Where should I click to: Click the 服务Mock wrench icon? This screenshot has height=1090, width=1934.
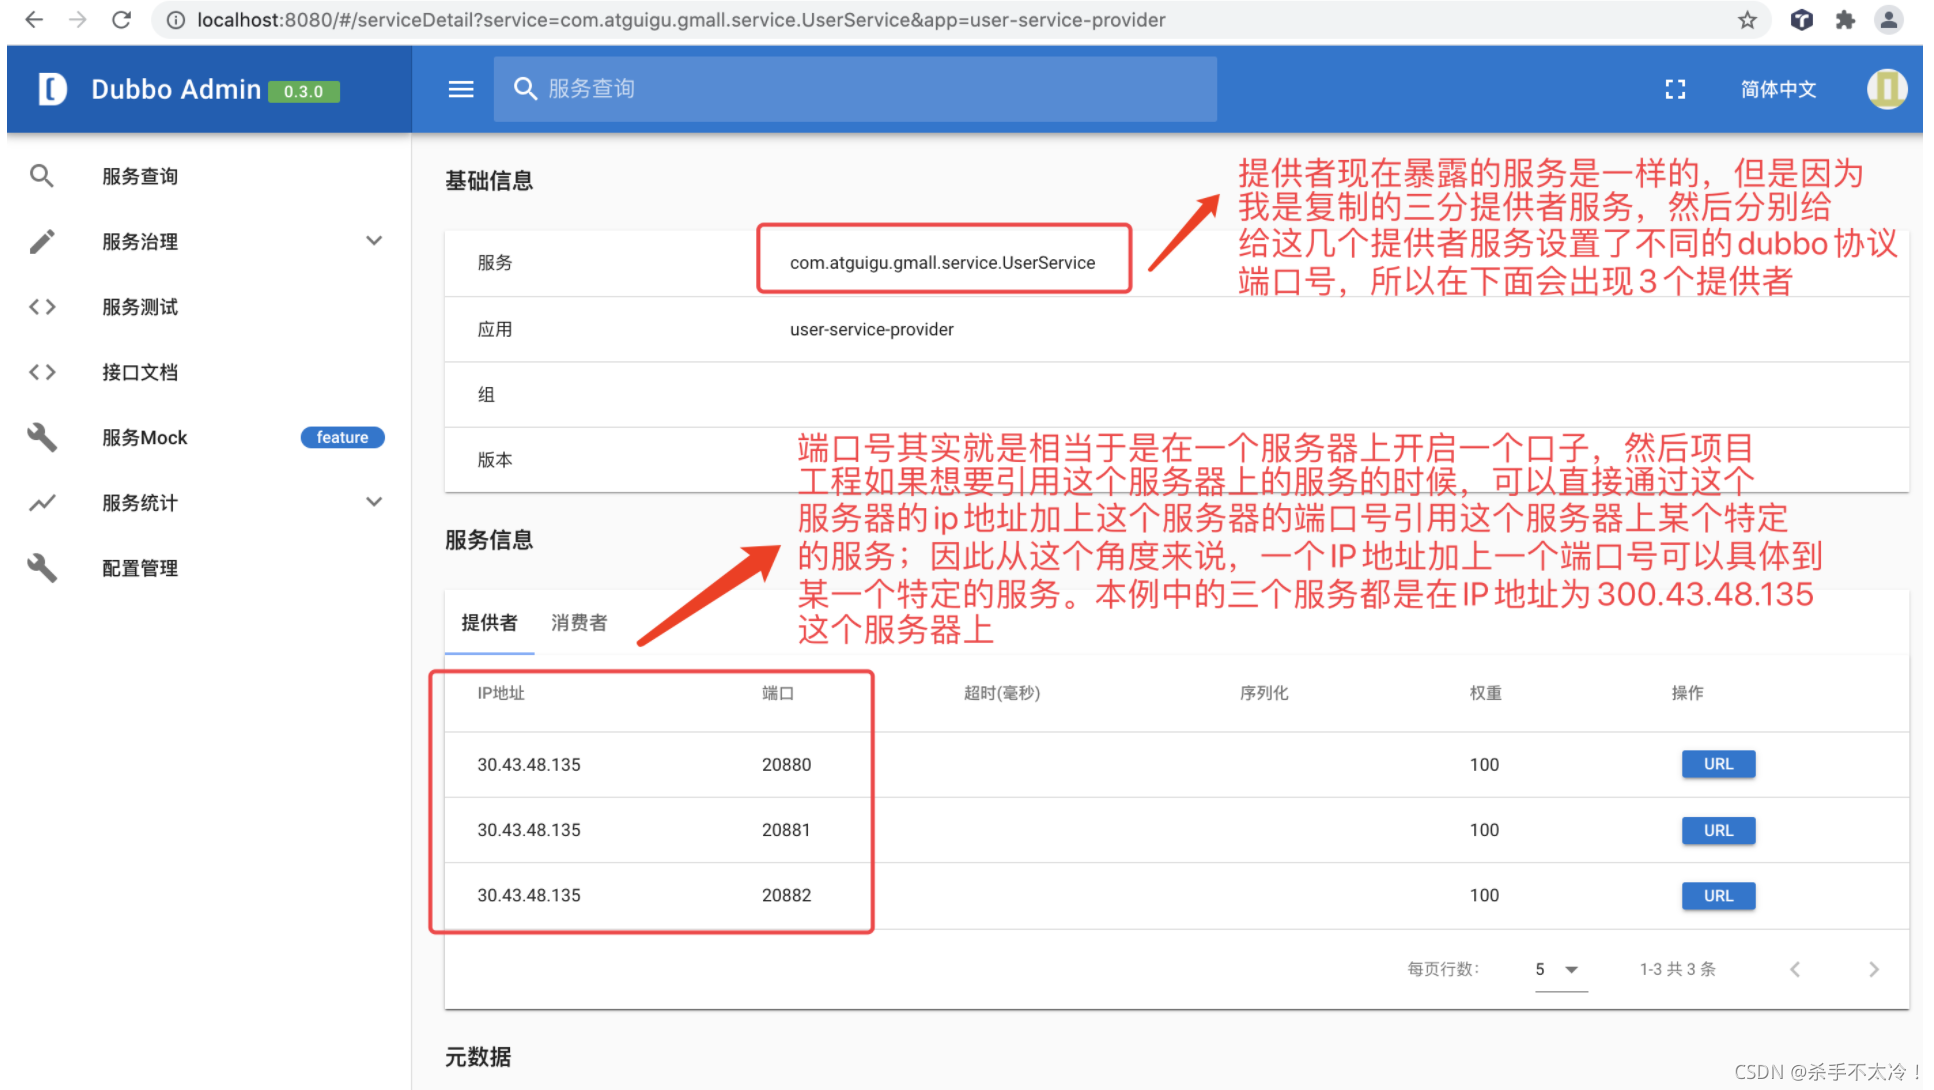42,437
